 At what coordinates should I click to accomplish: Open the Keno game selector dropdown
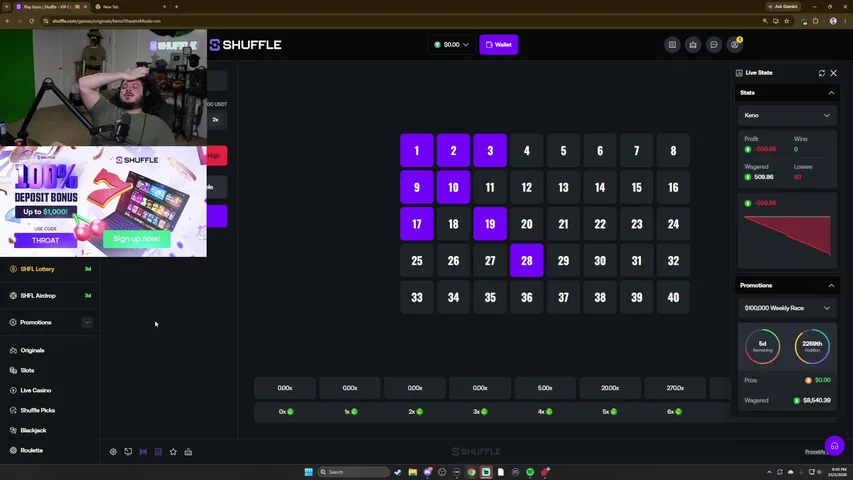(787, 115)
